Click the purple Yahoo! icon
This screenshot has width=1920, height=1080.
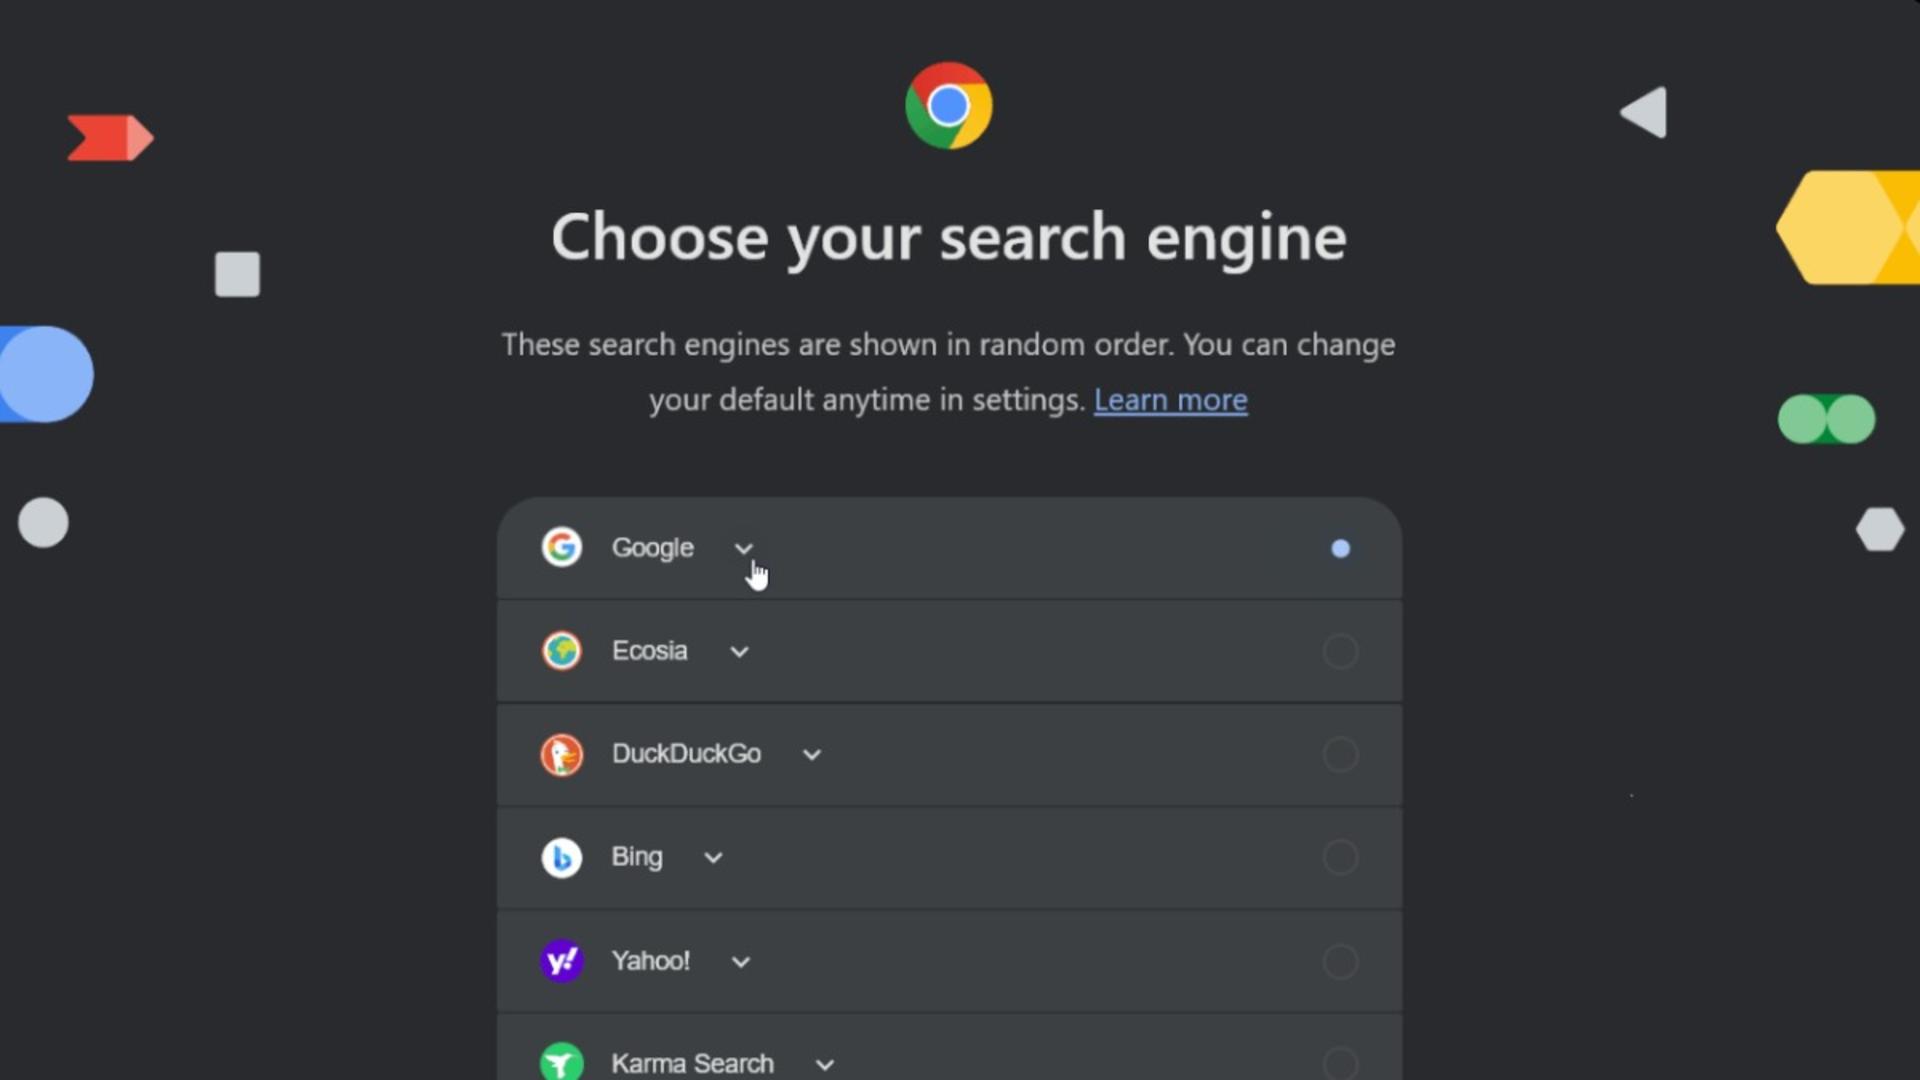pyautogui.click(x=562, y=961)
